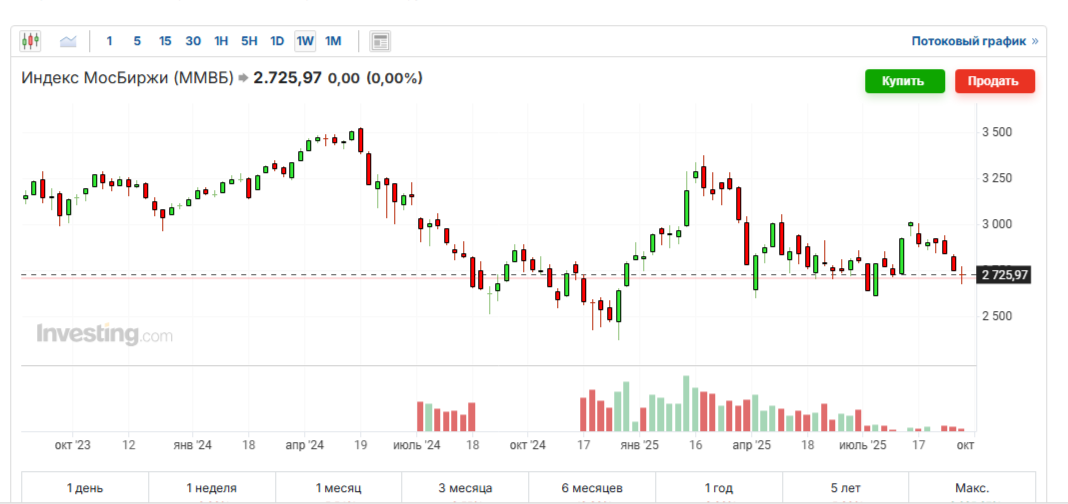This screenshot has height=504, width=1068.
Task: Select the 1 месяц range tab
Action: coord(339,488)
